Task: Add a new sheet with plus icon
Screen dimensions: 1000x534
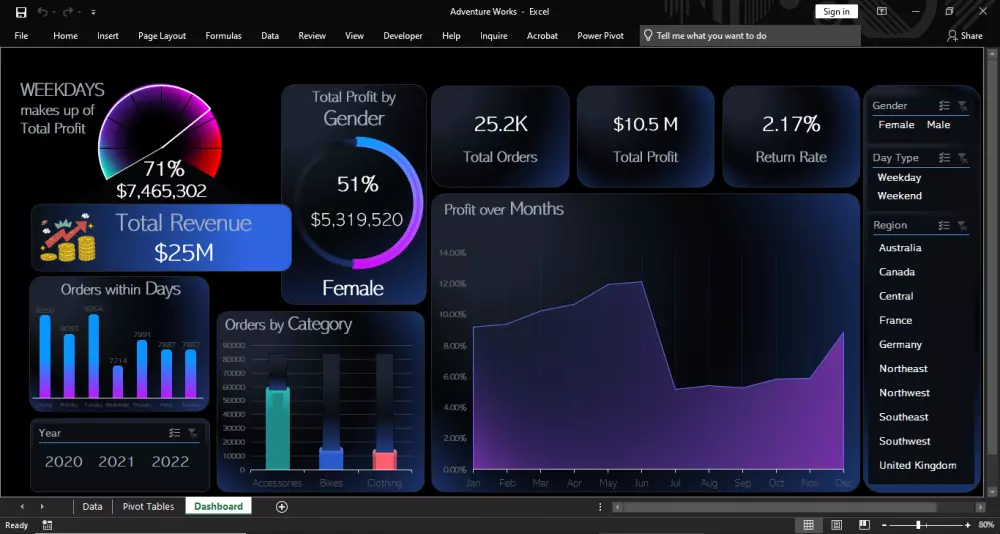Action: pos(282,507)
